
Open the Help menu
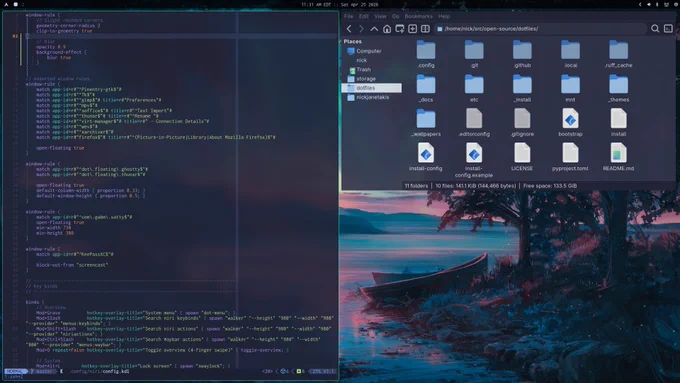point(444,16)
